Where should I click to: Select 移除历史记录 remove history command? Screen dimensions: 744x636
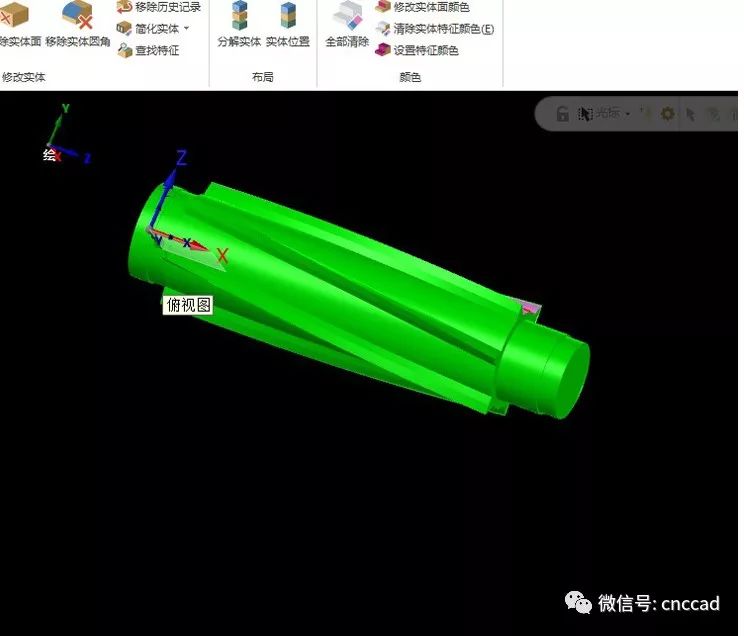(x=159, y=7)
